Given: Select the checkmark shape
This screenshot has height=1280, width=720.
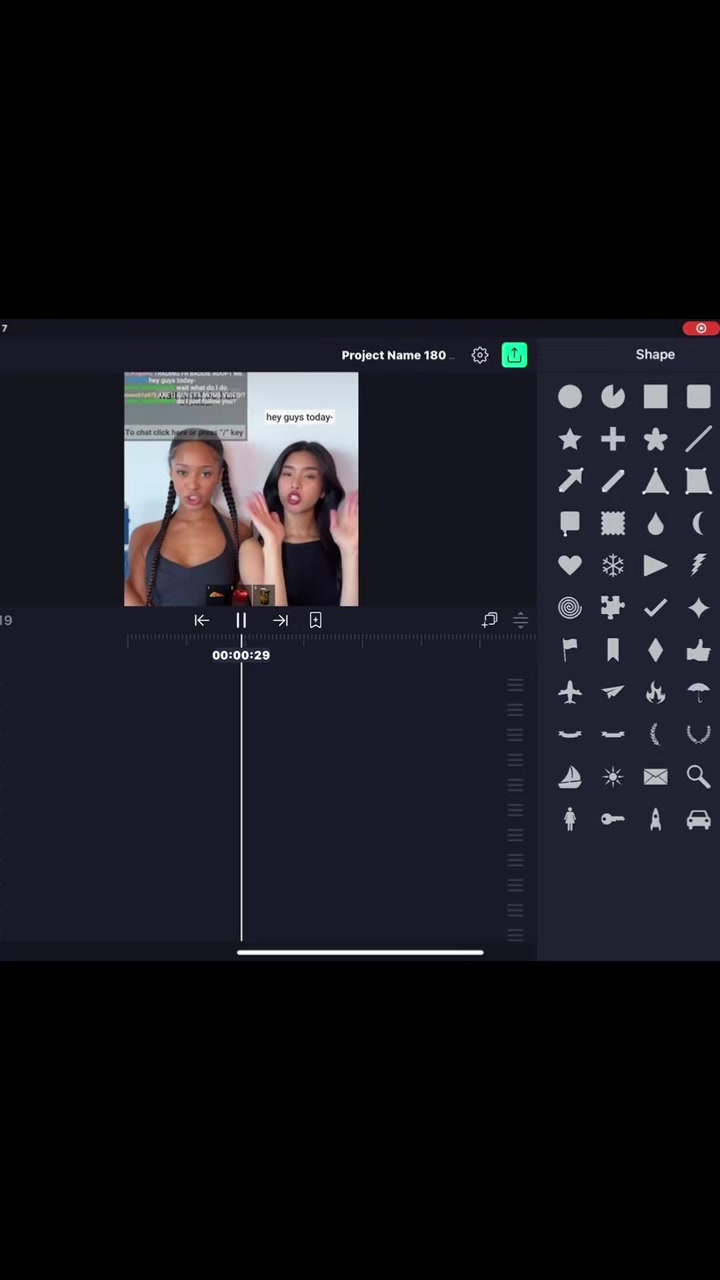Looking at the screenshot, I should (x=655, y=608).
